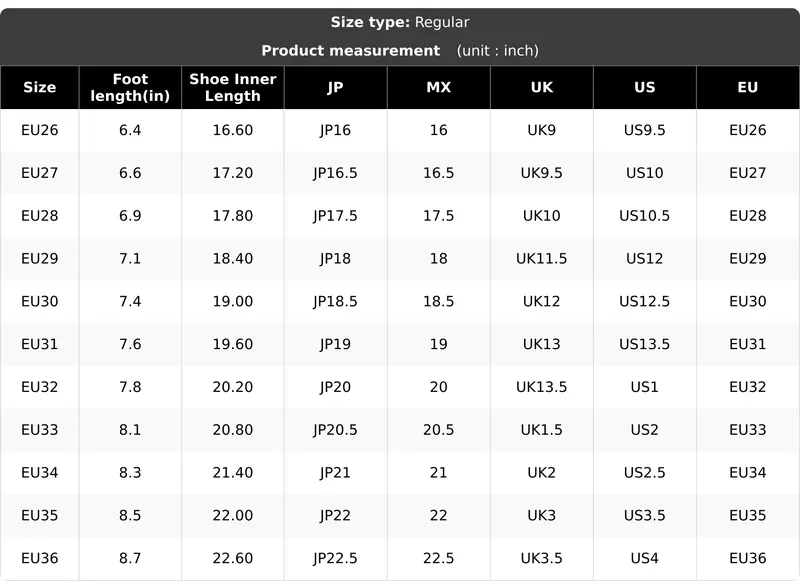Select the 8.5 foot length cell
This screenshot has height=581, width=800.
tap(130, 516)
